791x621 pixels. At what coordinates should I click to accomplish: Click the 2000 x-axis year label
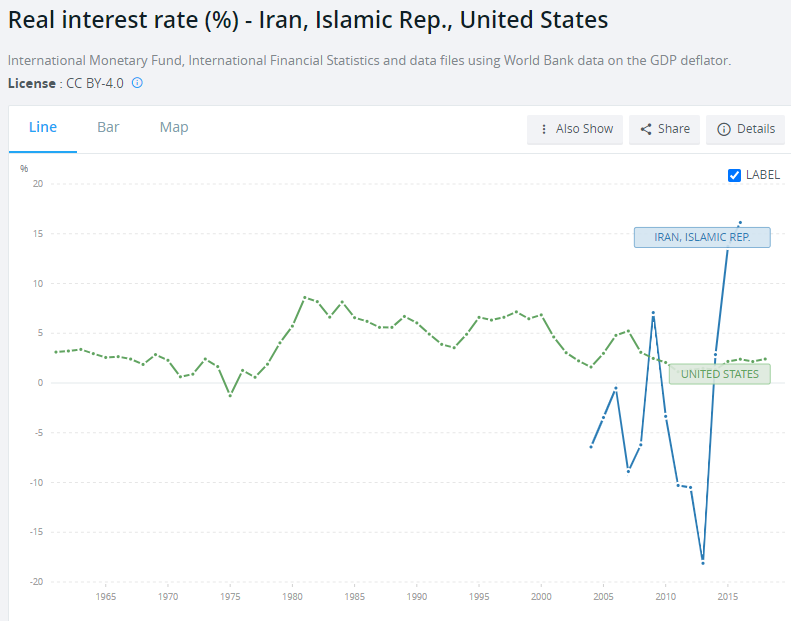[541, 597]
